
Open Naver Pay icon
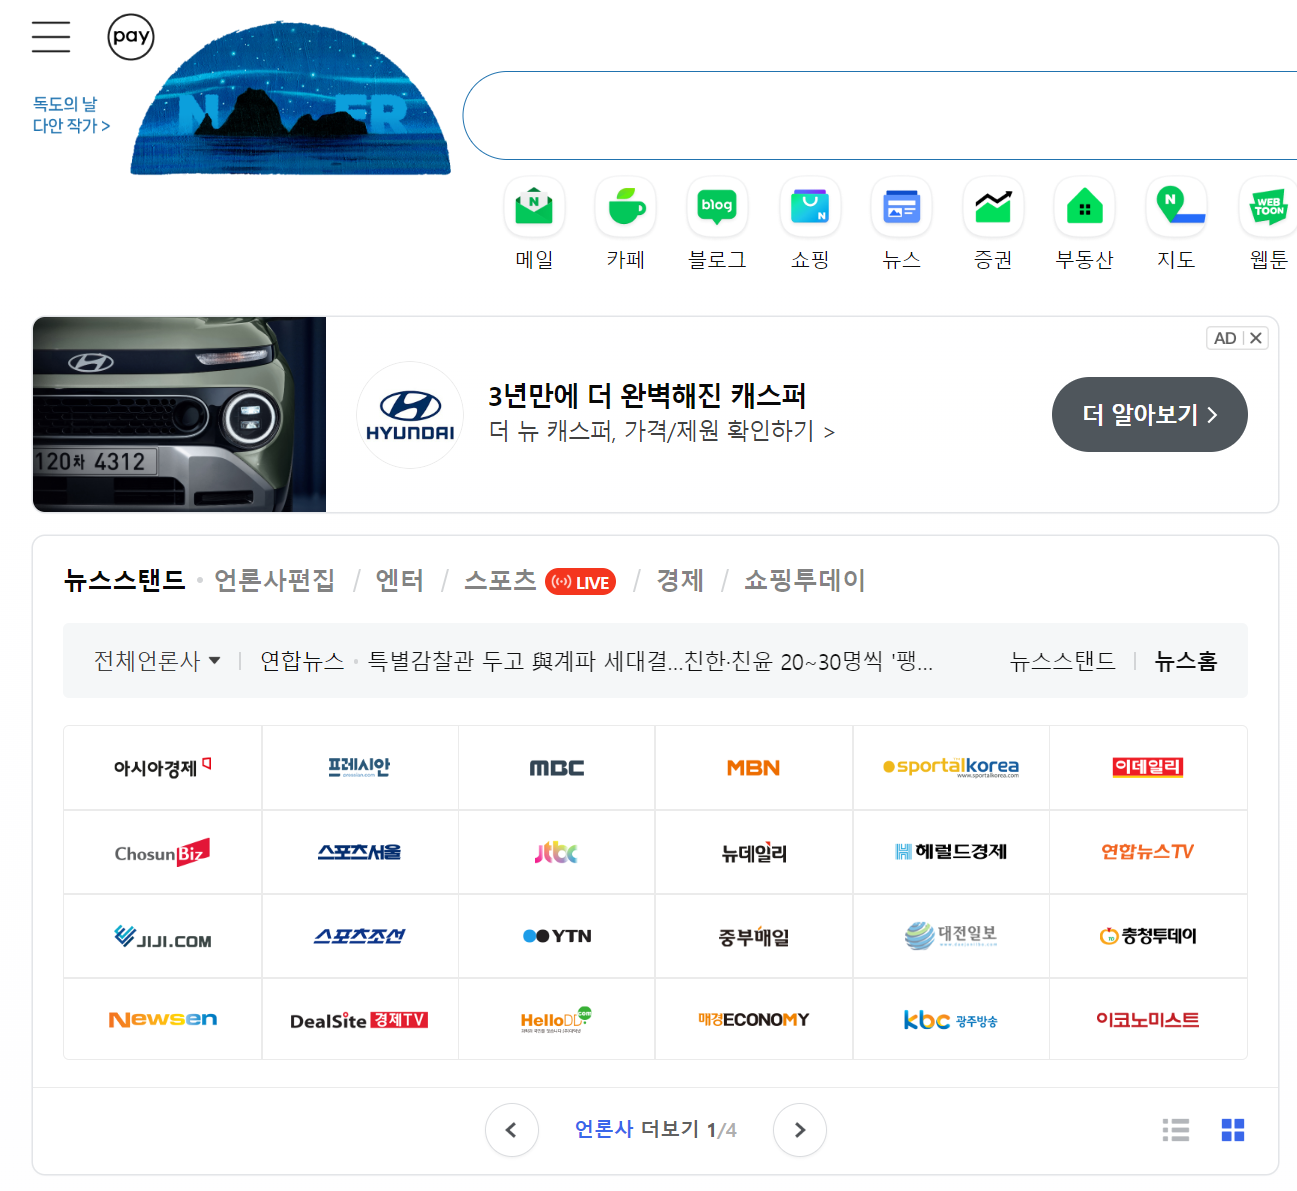[x=131, y=37]
